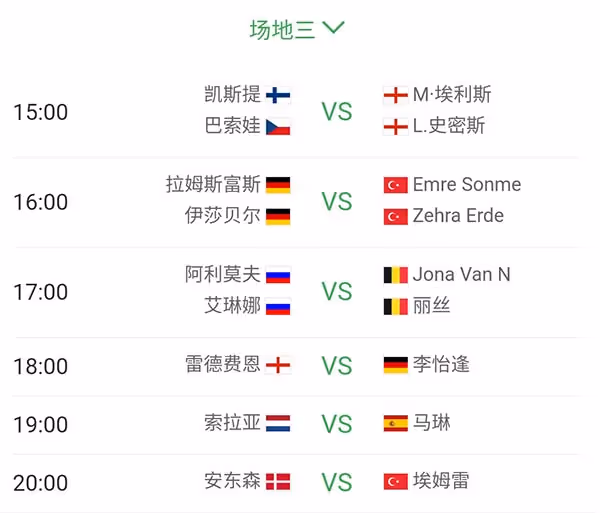600x513 pixels.
Task: Click the 17:00 time slot
Action: 41,292
